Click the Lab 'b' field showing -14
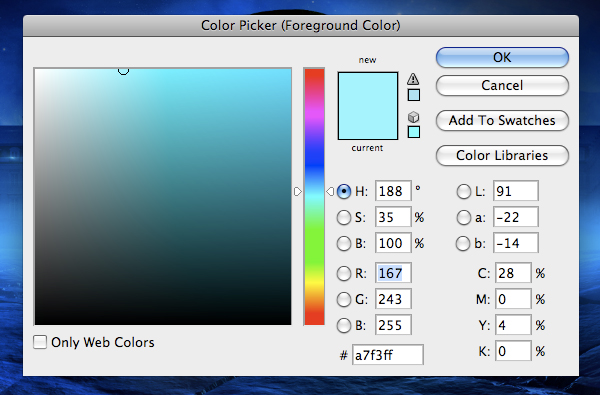 pyautogui.click(x=516, y=243)
